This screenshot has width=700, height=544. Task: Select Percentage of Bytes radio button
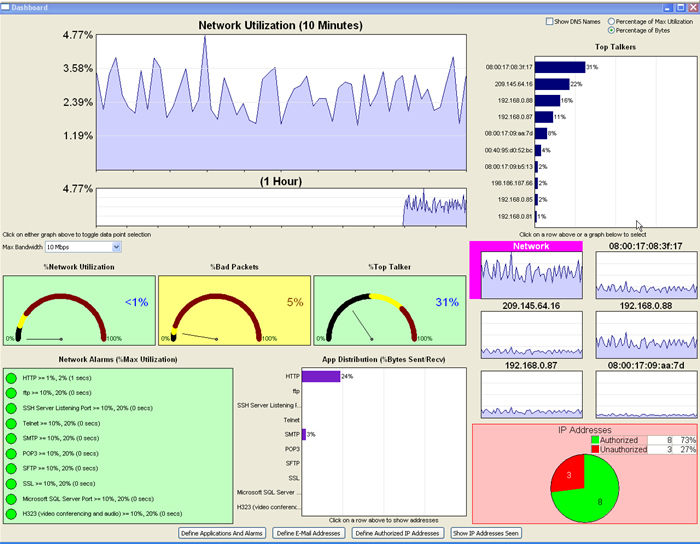coord(612,31)
